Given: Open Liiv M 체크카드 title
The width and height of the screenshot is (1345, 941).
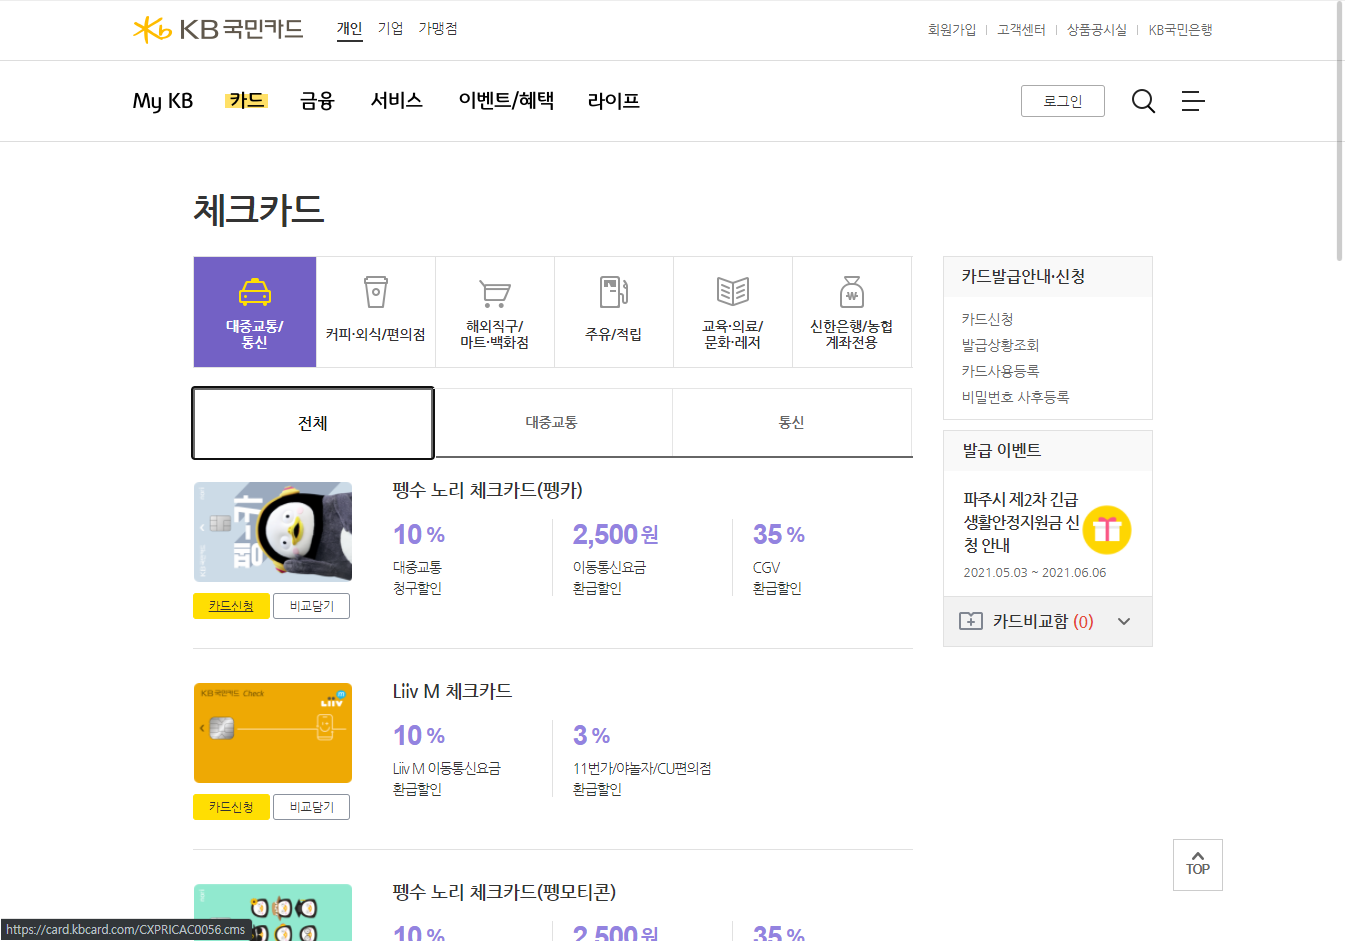Looking at the screenshot, I should (x=452, y=691).
